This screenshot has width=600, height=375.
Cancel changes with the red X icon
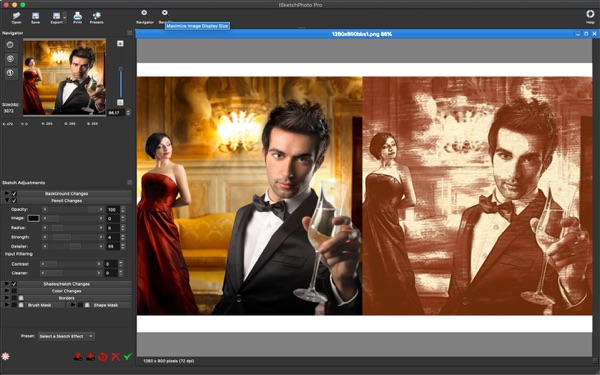pos(115,357)
